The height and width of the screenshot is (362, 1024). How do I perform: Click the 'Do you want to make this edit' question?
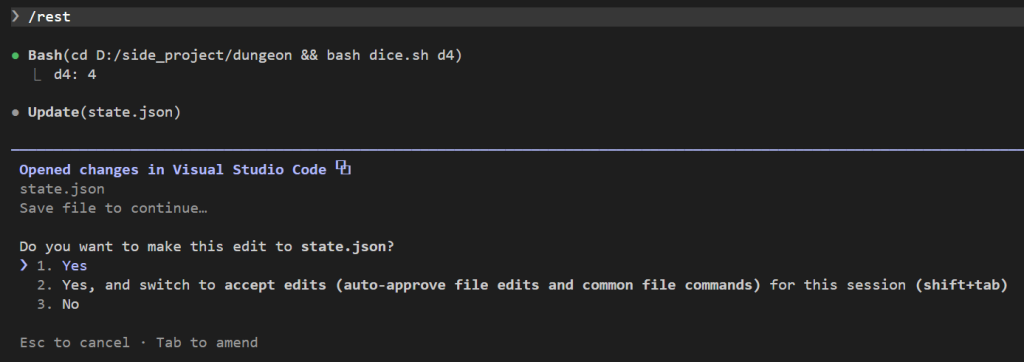coord(206,246)
